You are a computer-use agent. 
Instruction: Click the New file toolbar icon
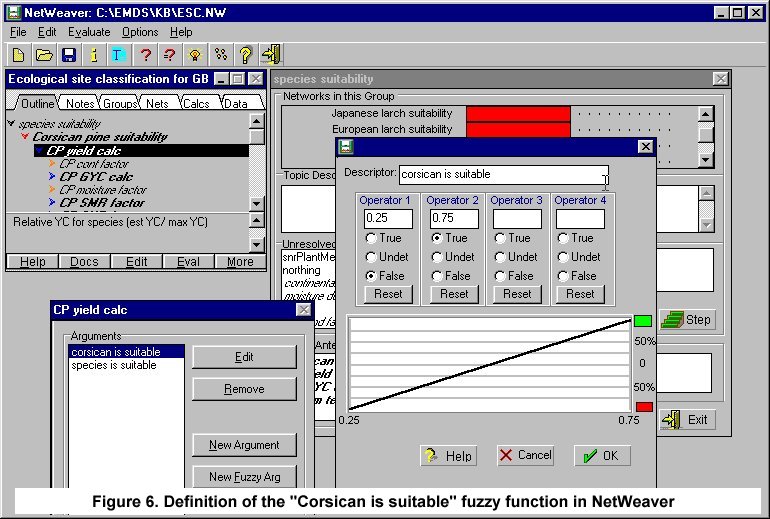(x=19, y=55)
